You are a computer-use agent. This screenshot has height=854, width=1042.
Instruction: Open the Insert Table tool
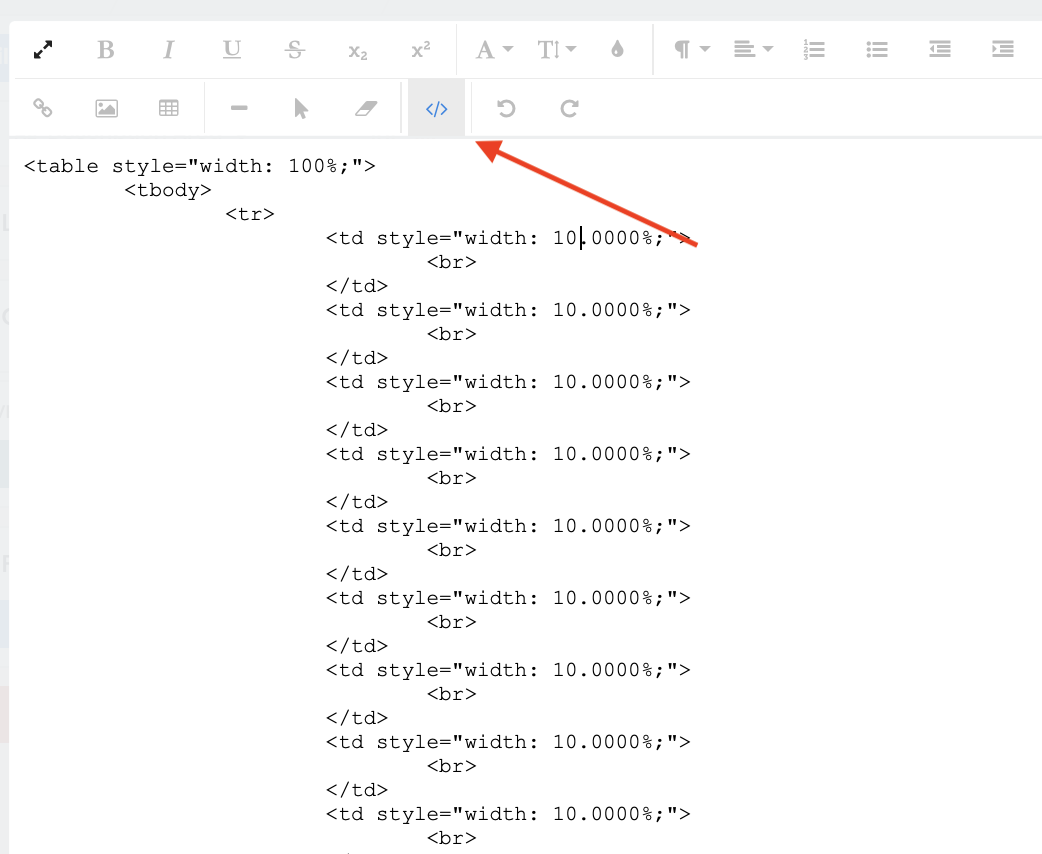click(168, 108)
